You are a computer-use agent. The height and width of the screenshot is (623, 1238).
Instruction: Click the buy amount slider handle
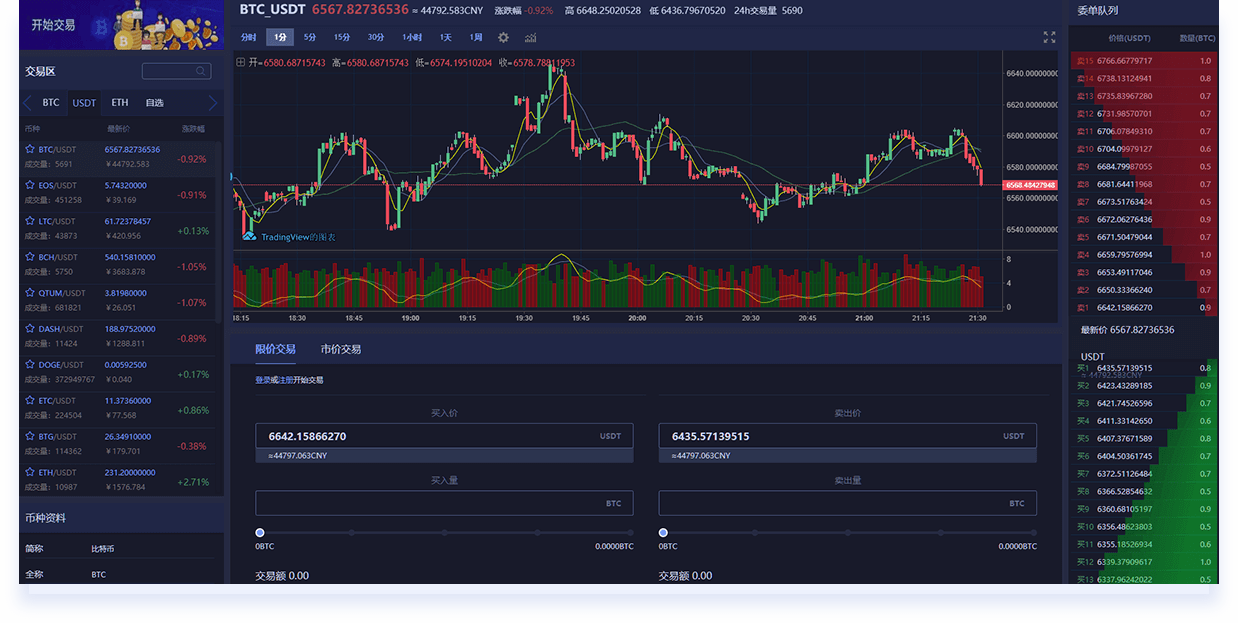(x=260, y=533)
